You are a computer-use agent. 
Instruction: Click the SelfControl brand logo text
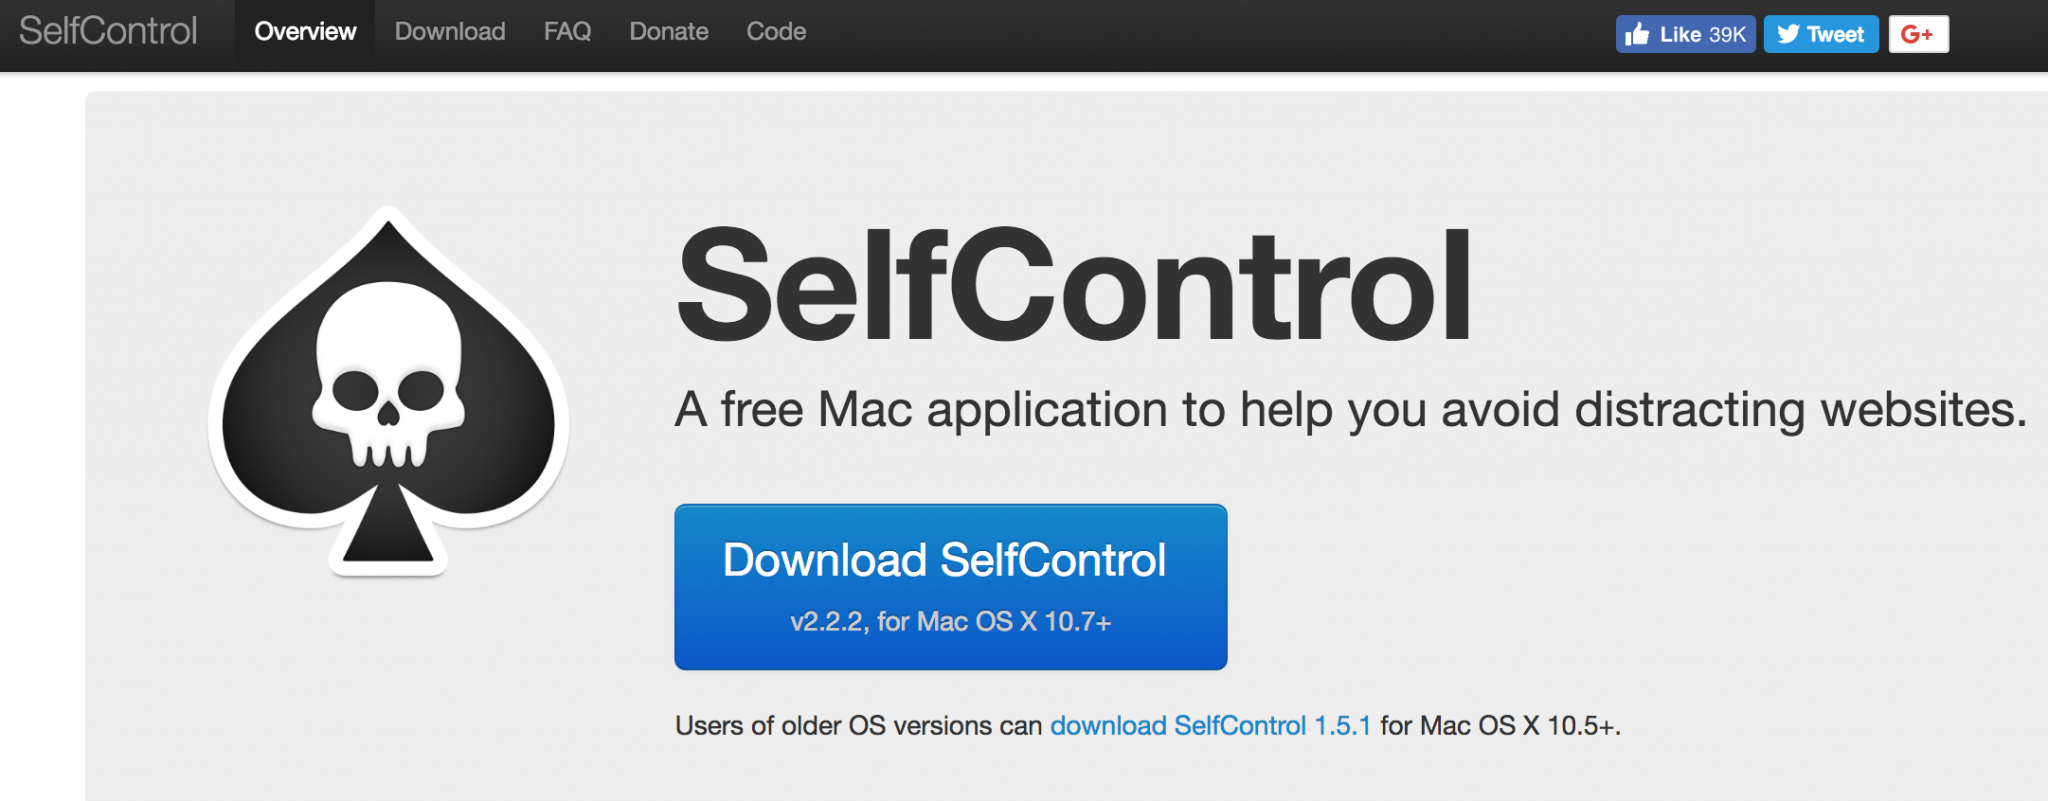pyautogui.click(x=108, y=31)
